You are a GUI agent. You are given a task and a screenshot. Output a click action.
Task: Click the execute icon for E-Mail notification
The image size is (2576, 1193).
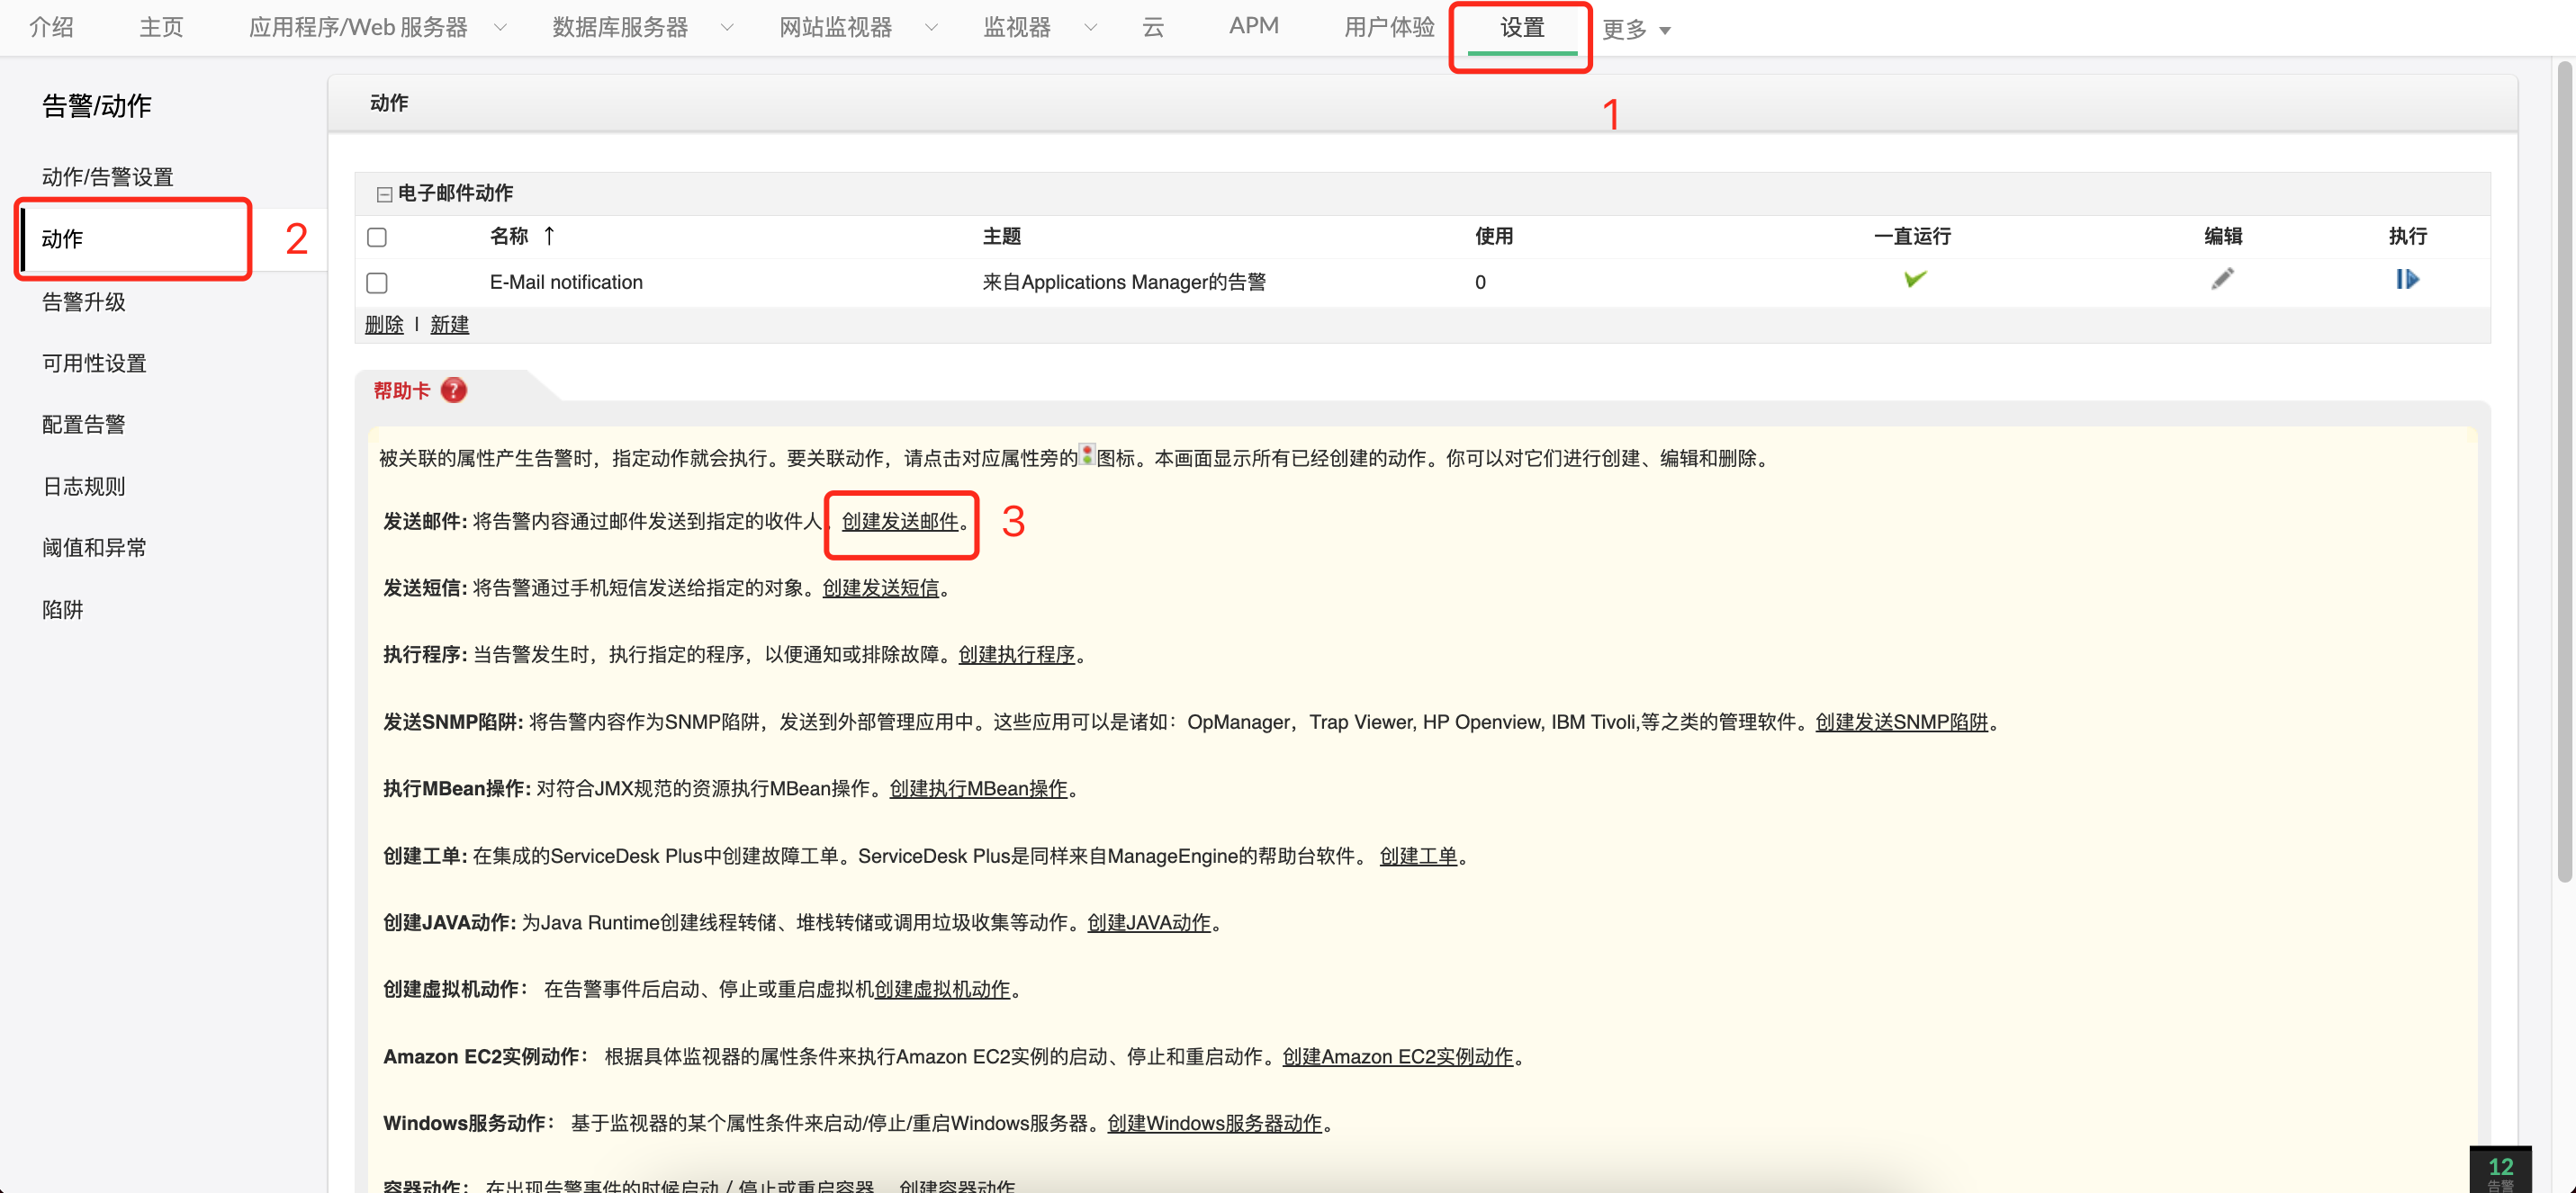2407,279
